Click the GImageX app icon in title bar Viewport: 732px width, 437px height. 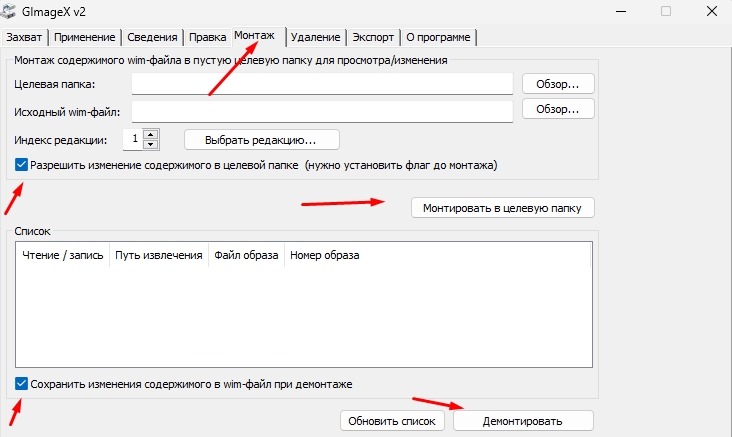(x=8, y=11)
